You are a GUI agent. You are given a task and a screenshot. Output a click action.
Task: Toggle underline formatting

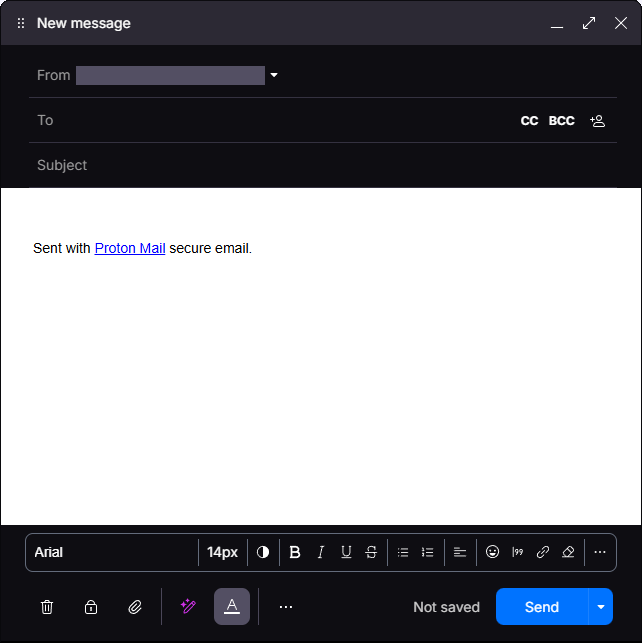pyautogui.click(x=346, y=552)
